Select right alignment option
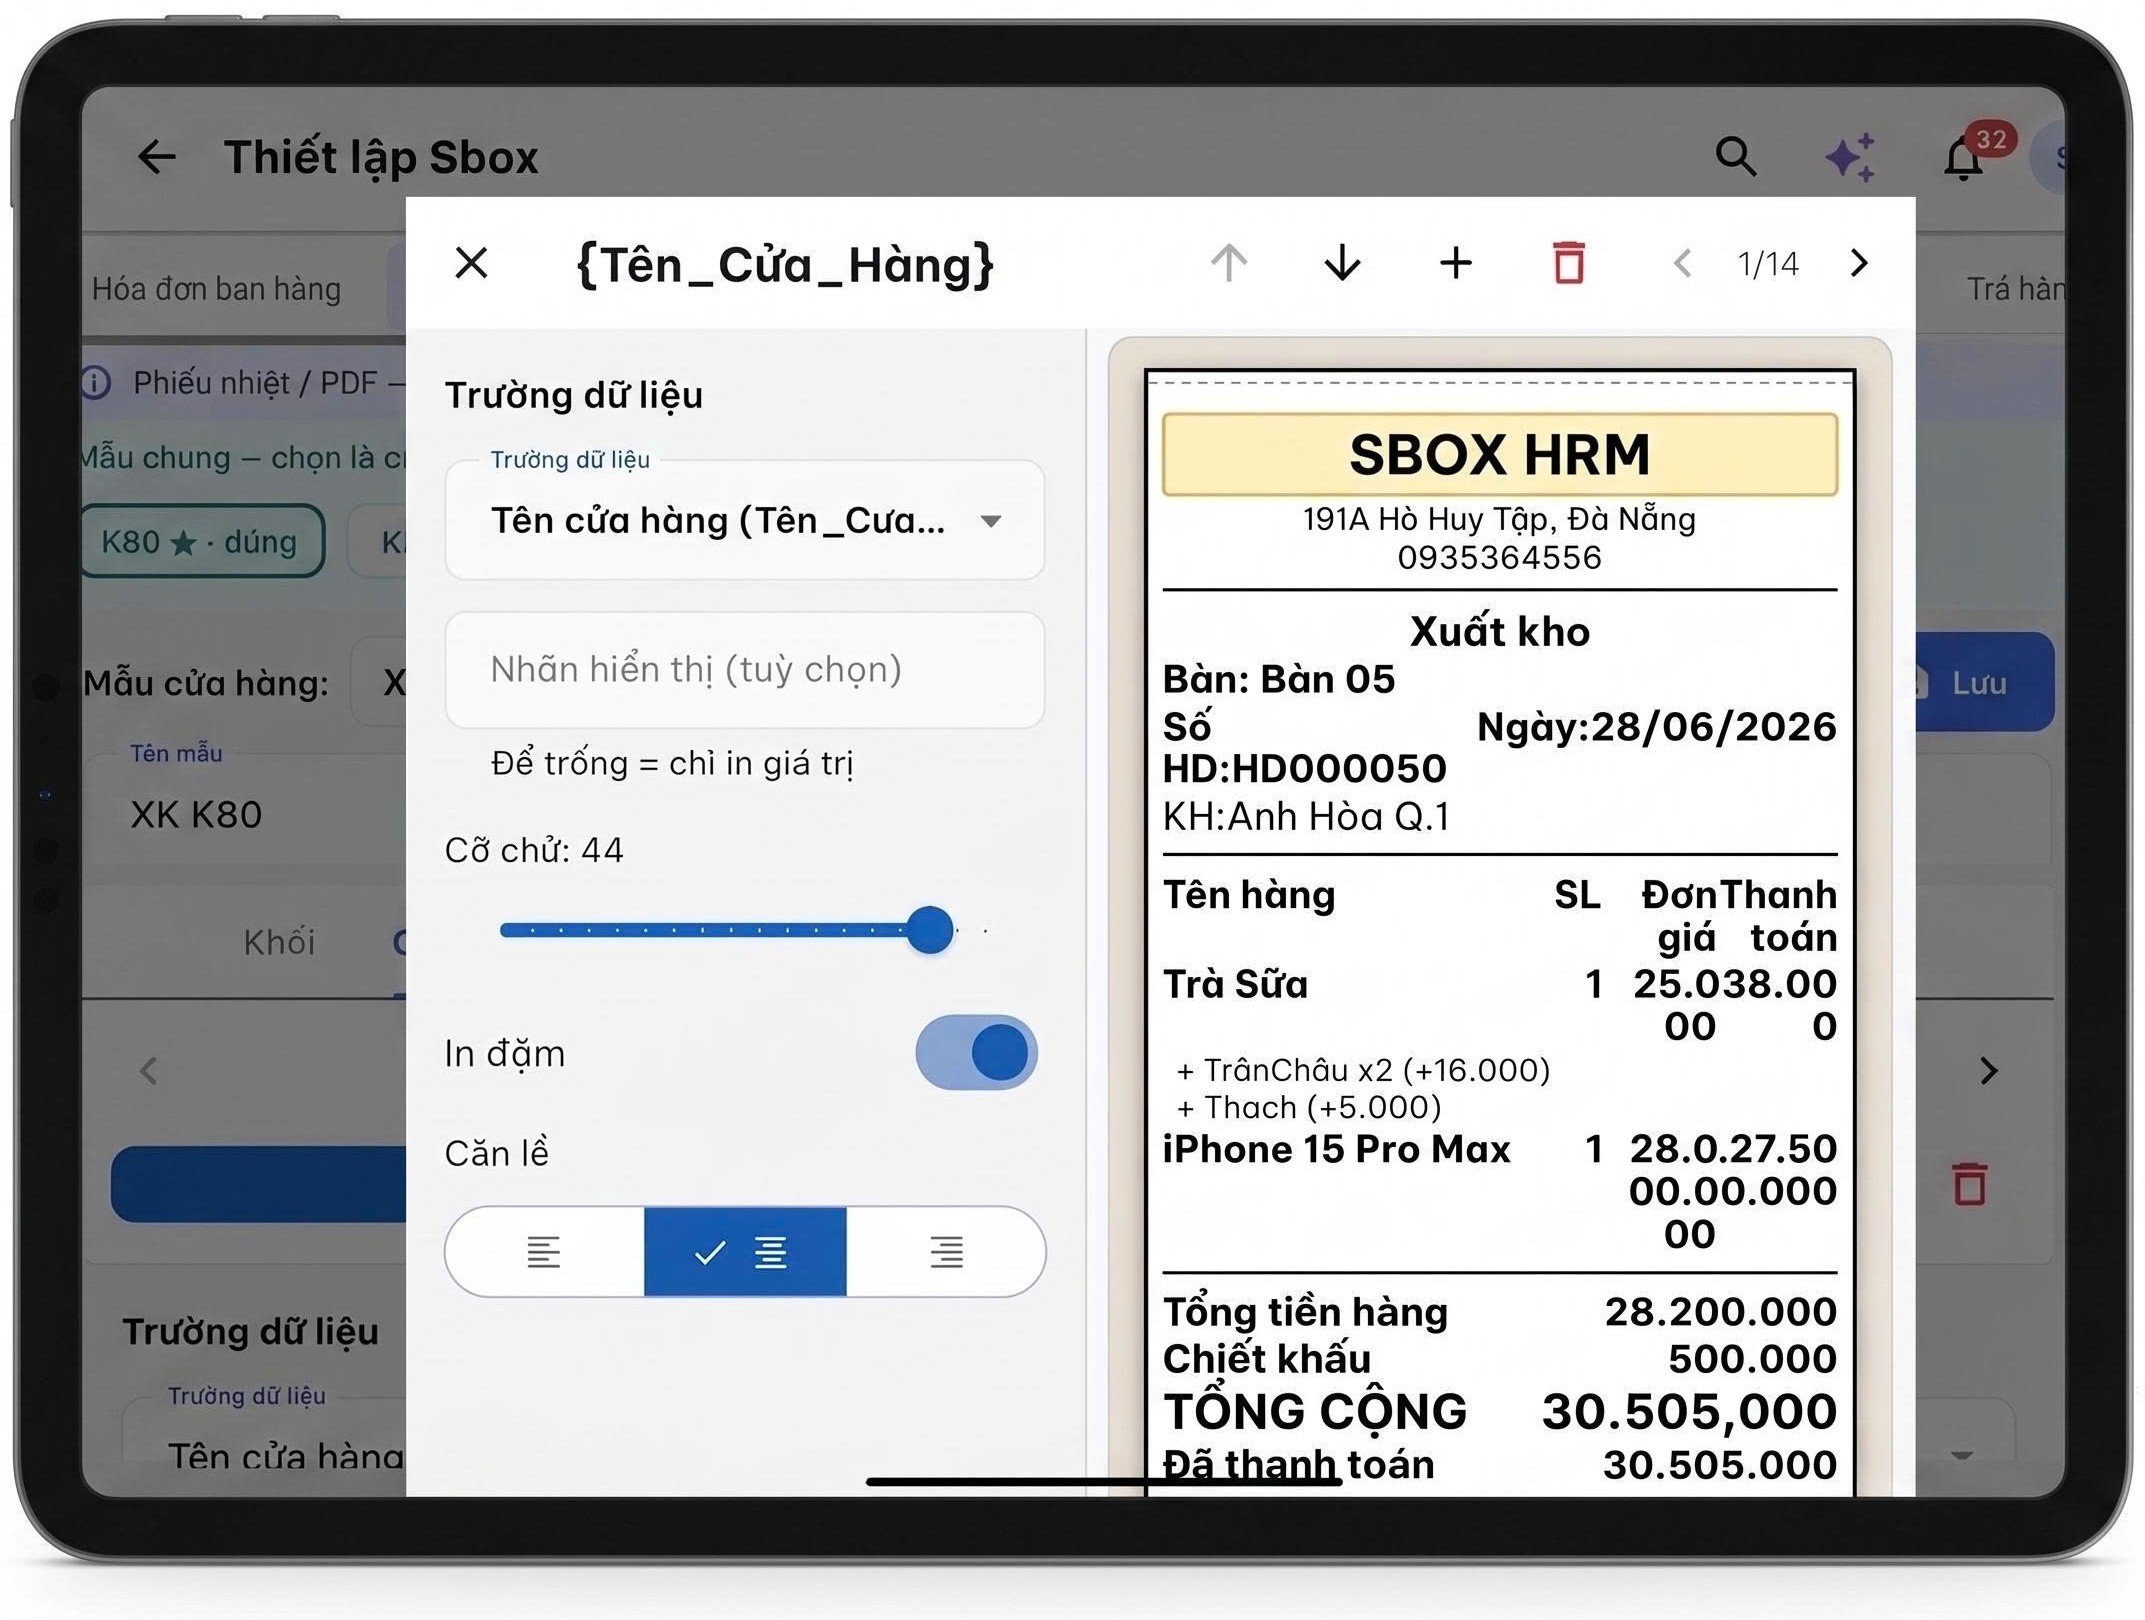 coord(946,1251)
